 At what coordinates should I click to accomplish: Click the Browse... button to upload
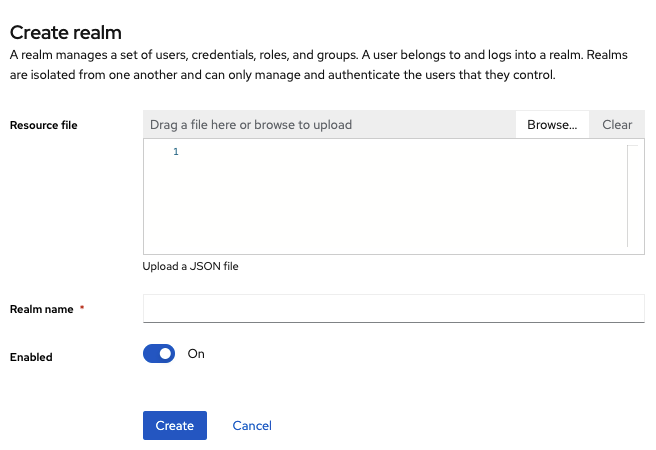coord(552,125)
